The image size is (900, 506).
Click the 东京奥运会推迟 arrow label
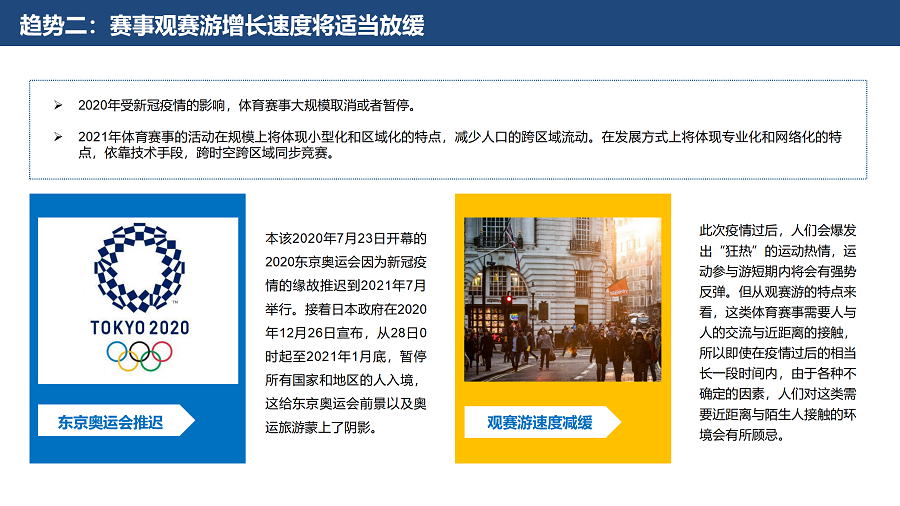click(116, 420)
